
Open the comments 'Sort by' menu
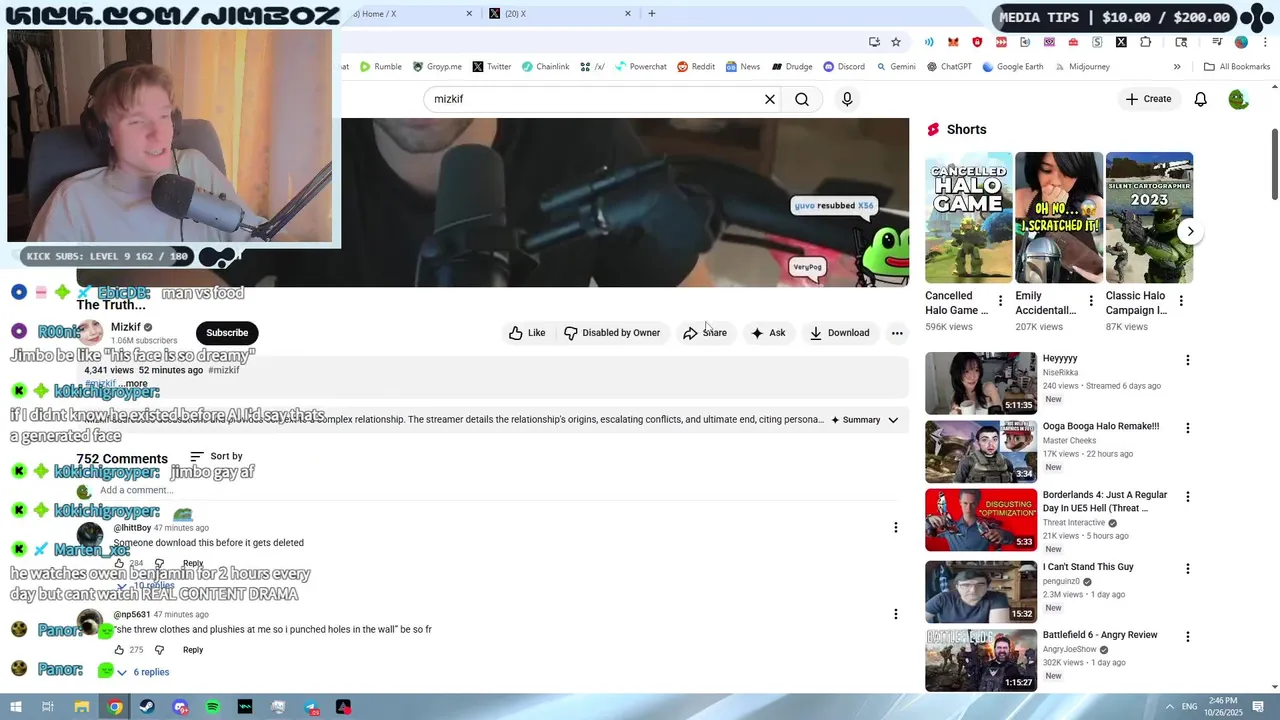(216, 457)
